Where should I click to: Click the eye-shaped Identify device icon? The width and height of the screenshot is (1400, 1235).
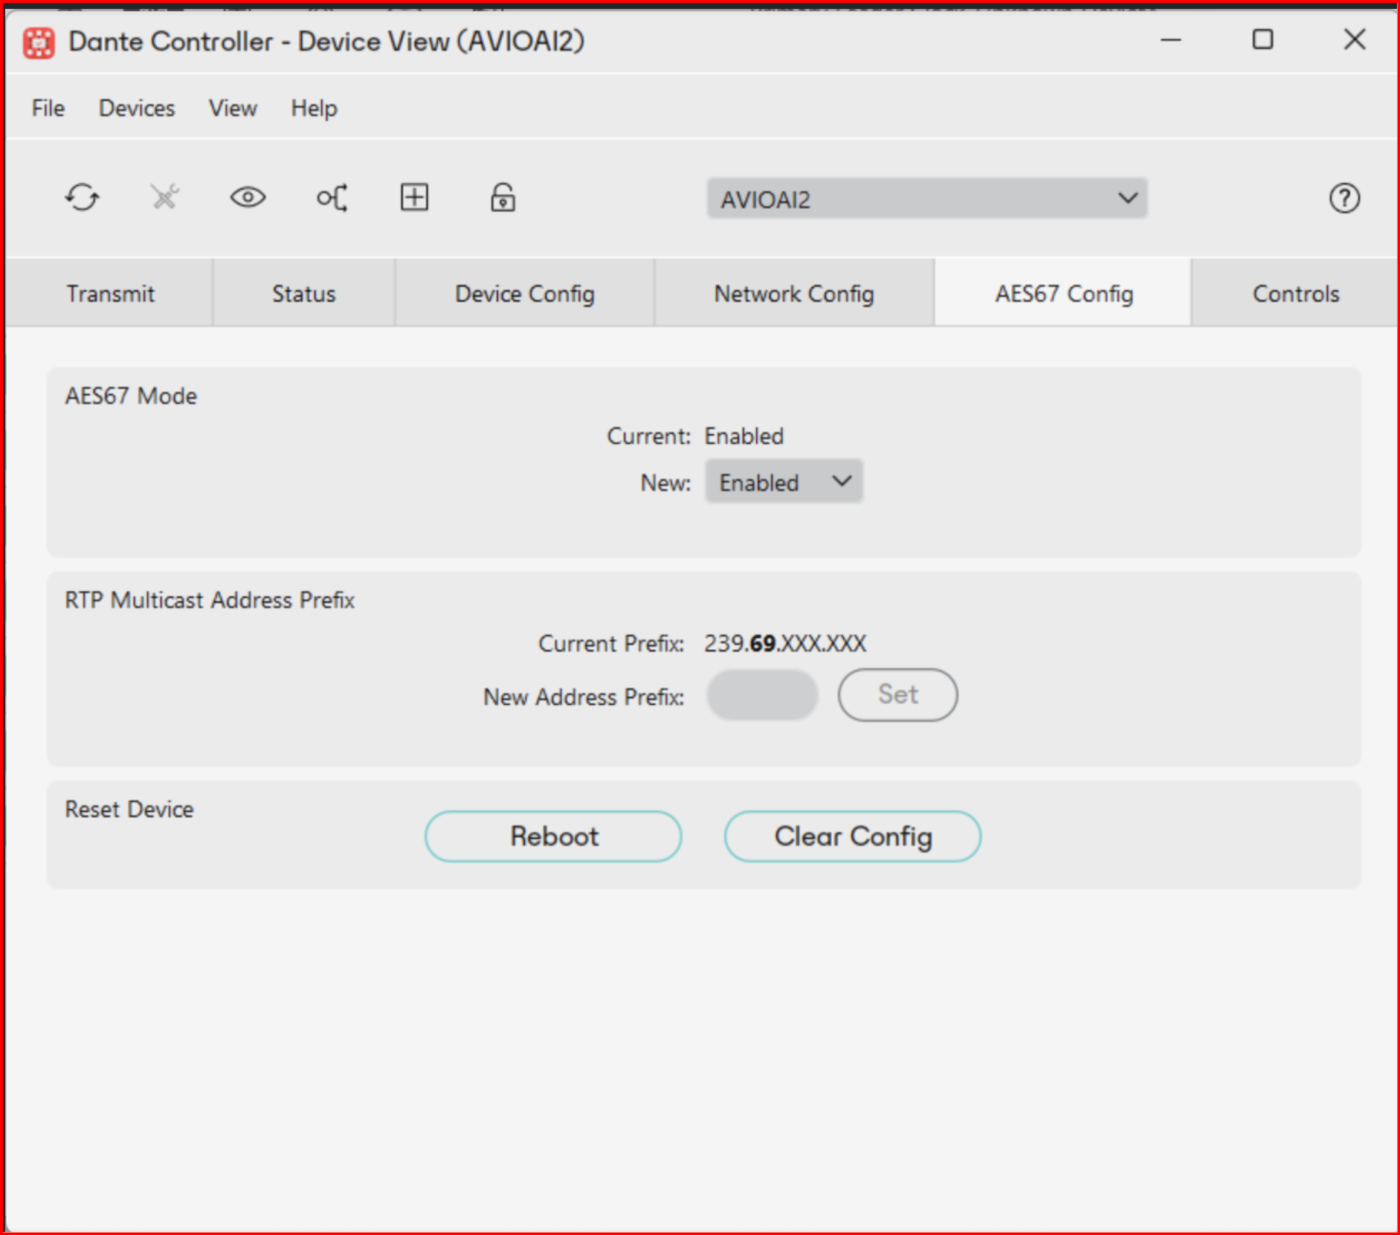[248, 197]
